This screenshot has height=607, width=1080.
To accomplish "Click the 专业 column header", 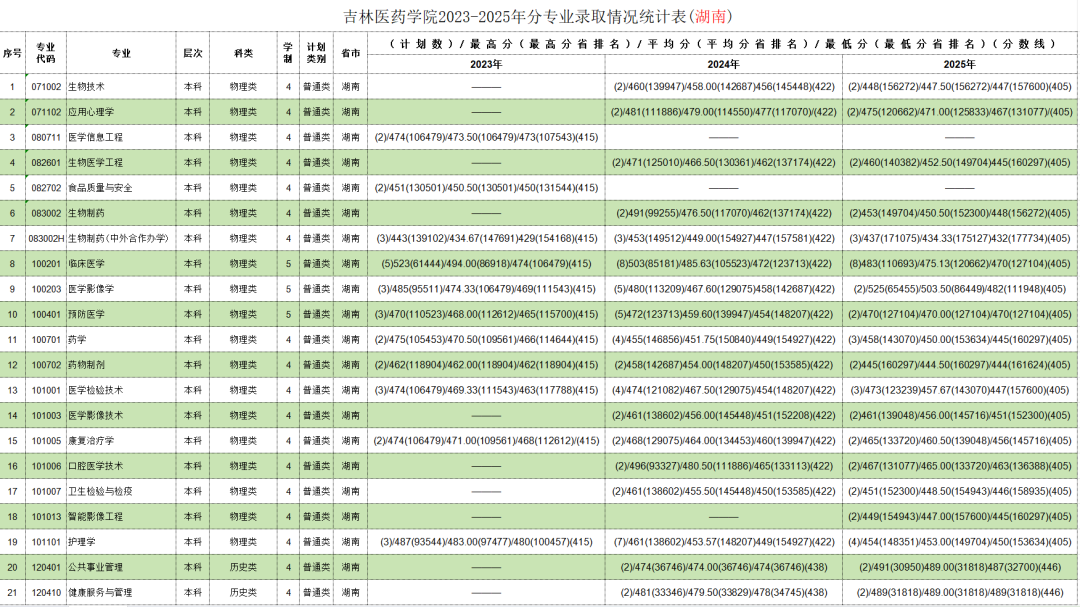I will coord(121,53).
